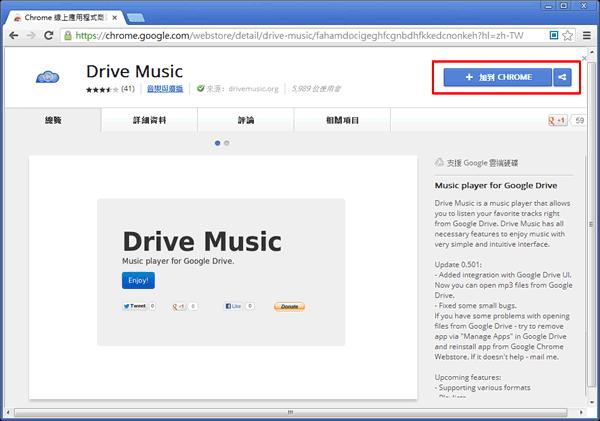Viewport: 600px width, 421px height.
Task: Close the detail overlay with the small X
Action: 584,58
